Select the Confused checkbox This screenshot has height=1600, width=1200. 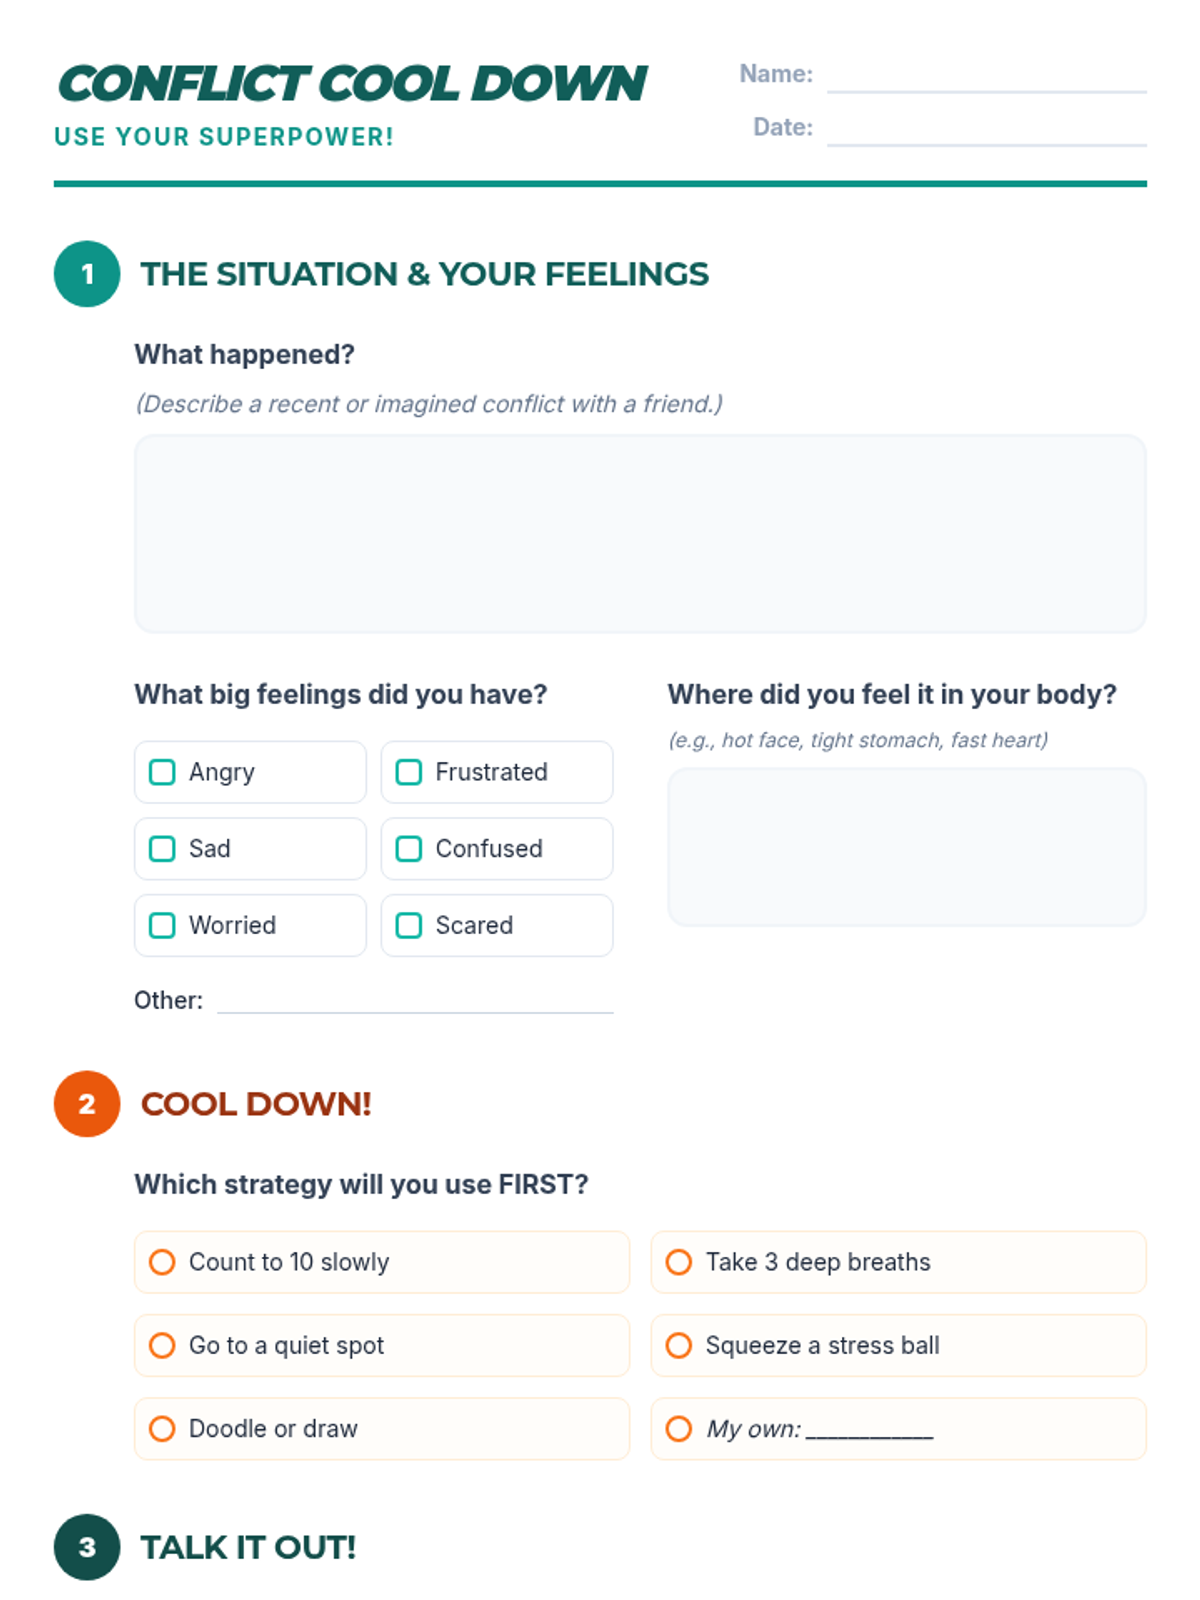point(408,849)
